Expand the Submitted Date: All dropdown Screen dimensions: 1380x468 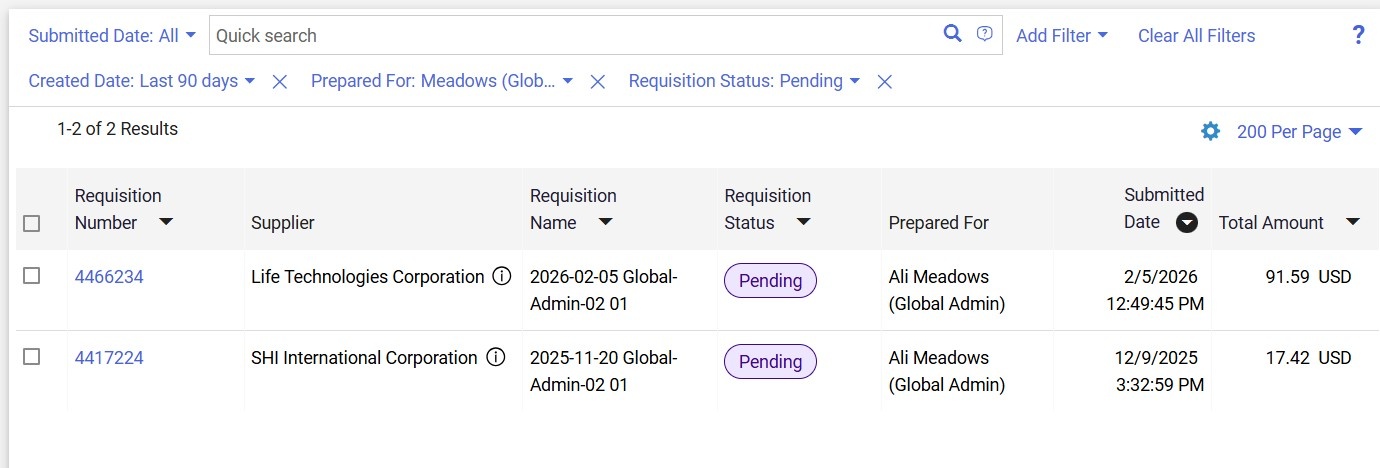(112, 35)
